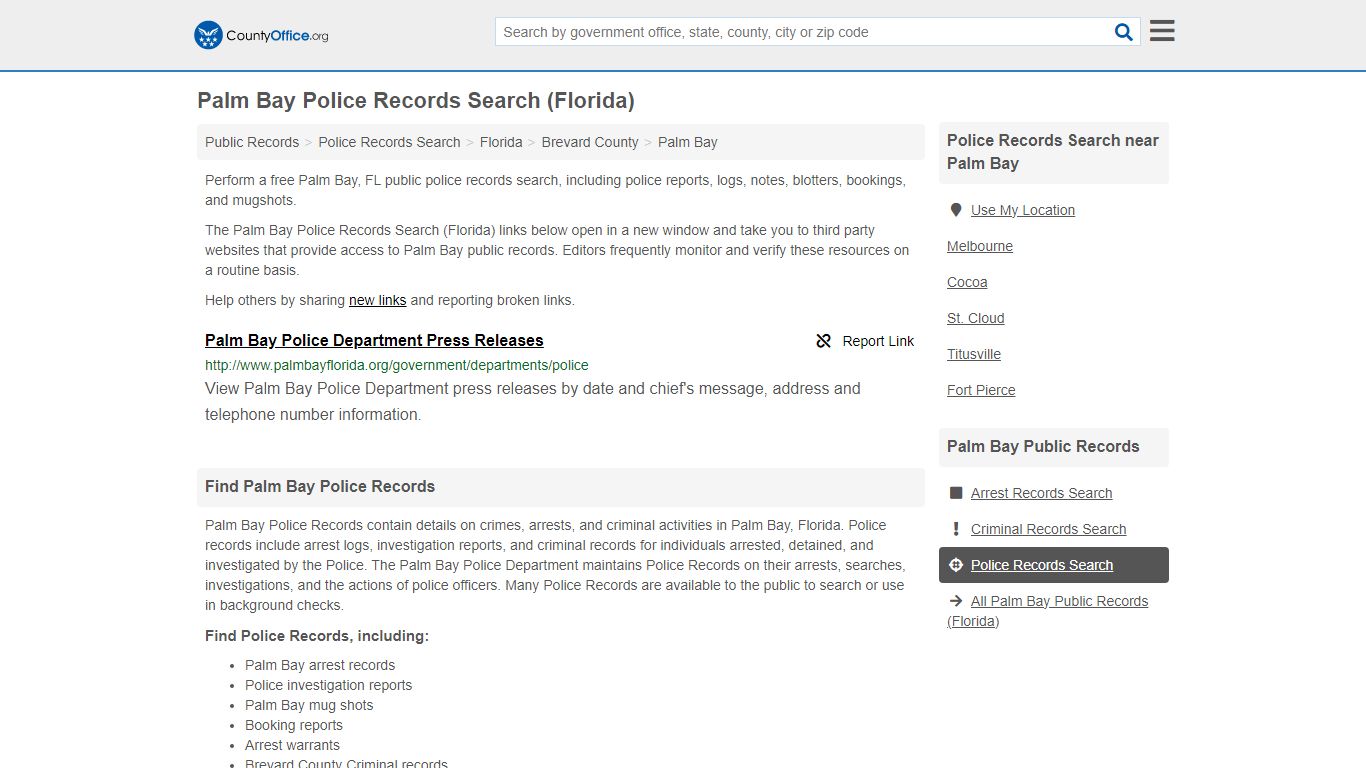Click the Criminal Records exclamation icon
Screen dimensions: 1366x768
[956, 529]
